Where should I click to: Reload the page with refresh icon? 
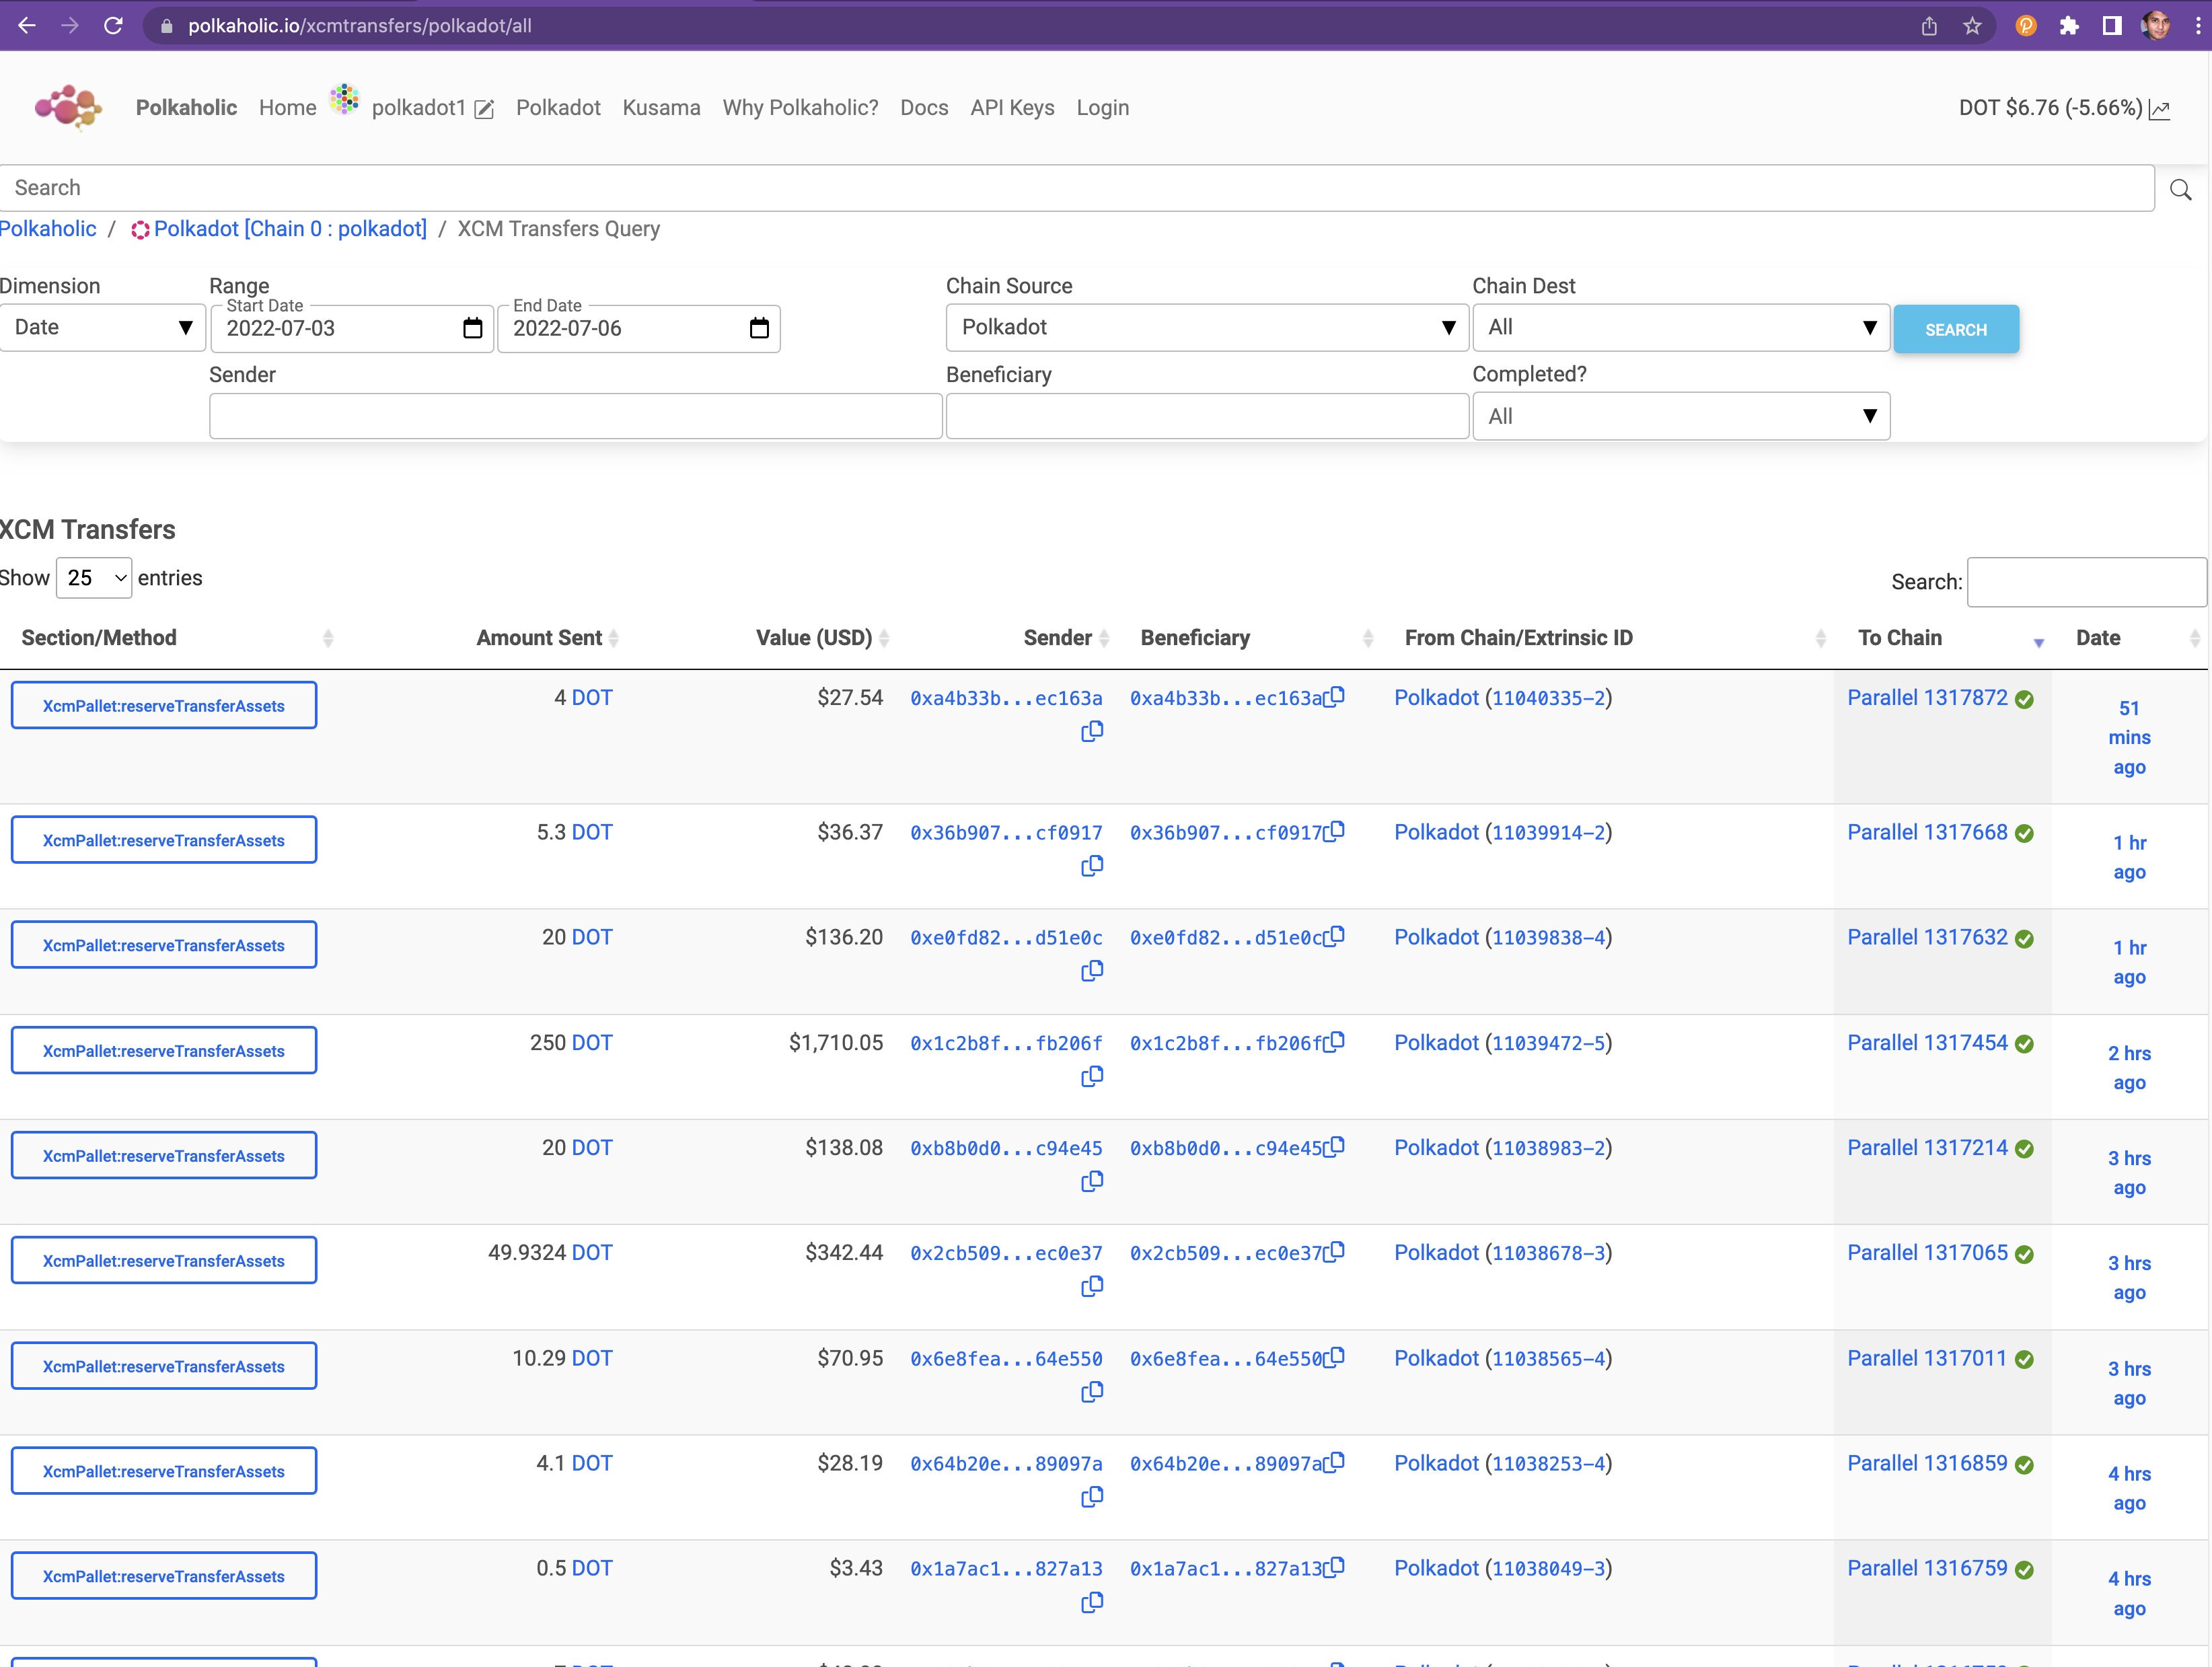(113, 26)
